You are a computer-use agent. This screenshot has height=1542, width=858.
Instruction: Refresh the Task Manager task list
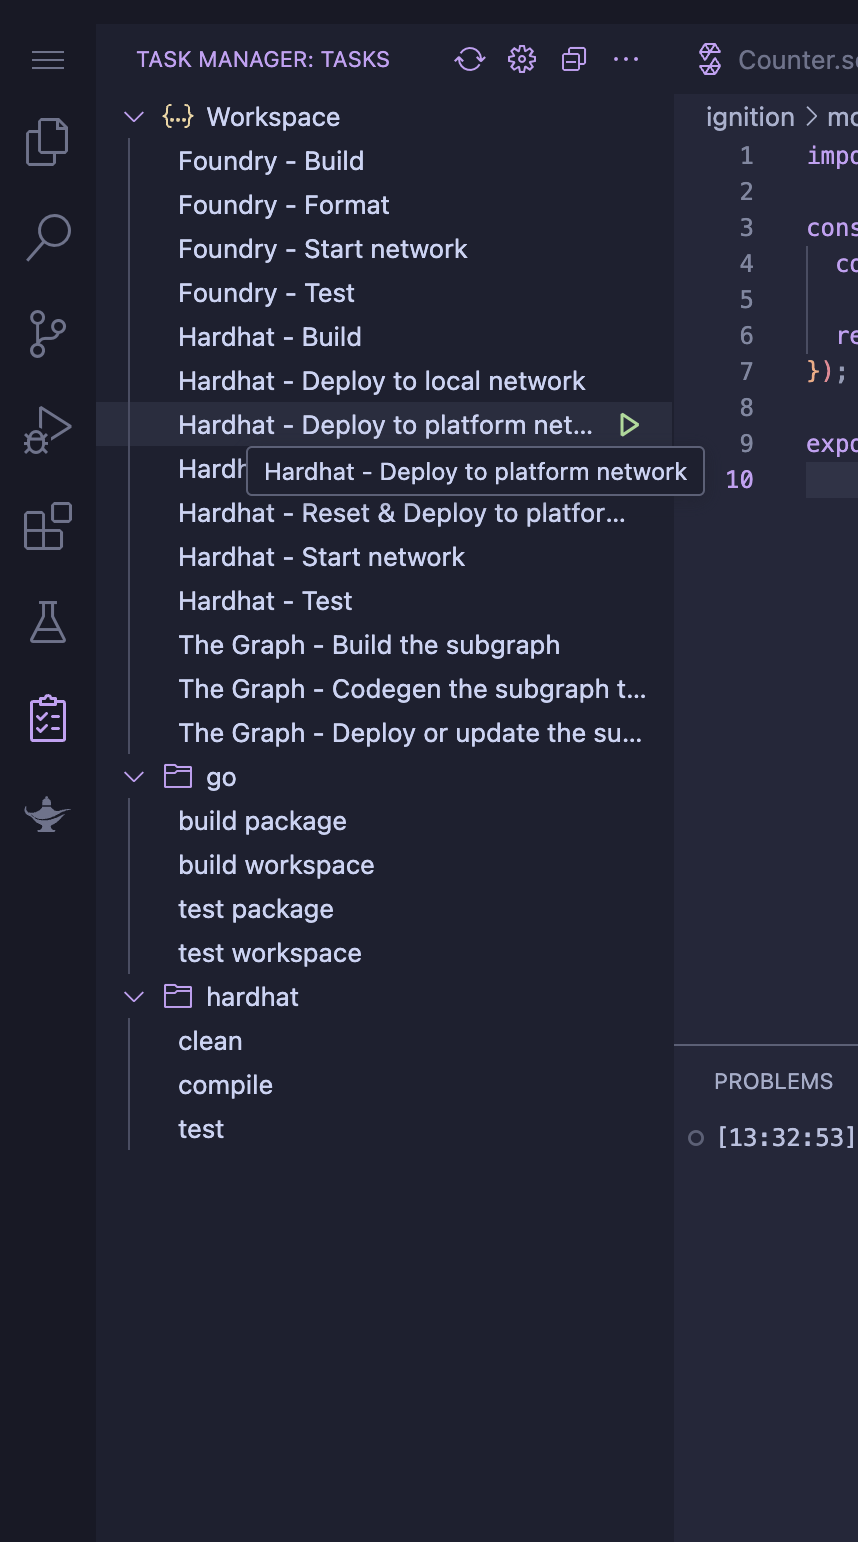469,59
